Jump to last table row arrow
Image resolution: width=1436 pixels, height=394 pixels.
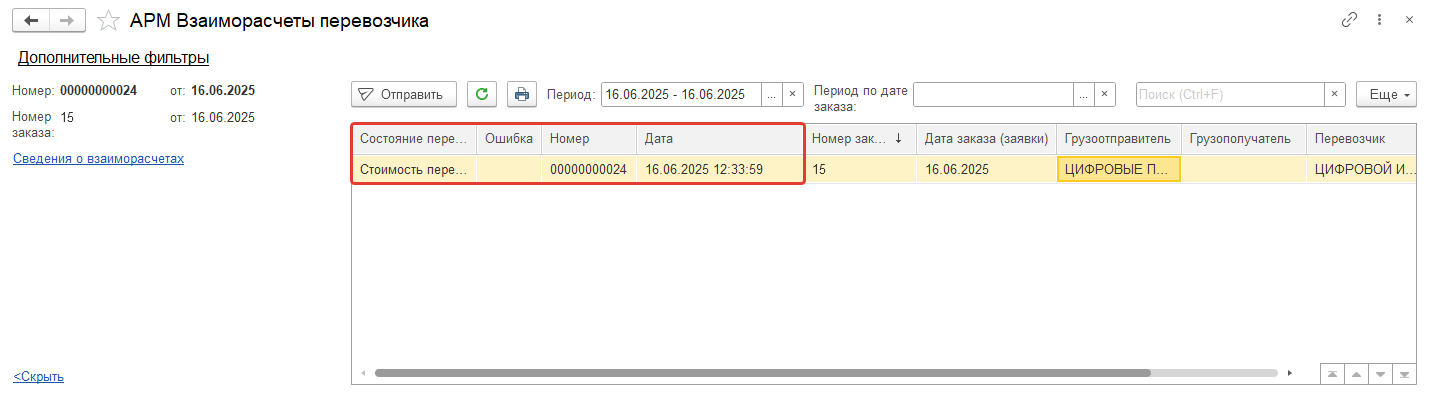point(1405,374)
